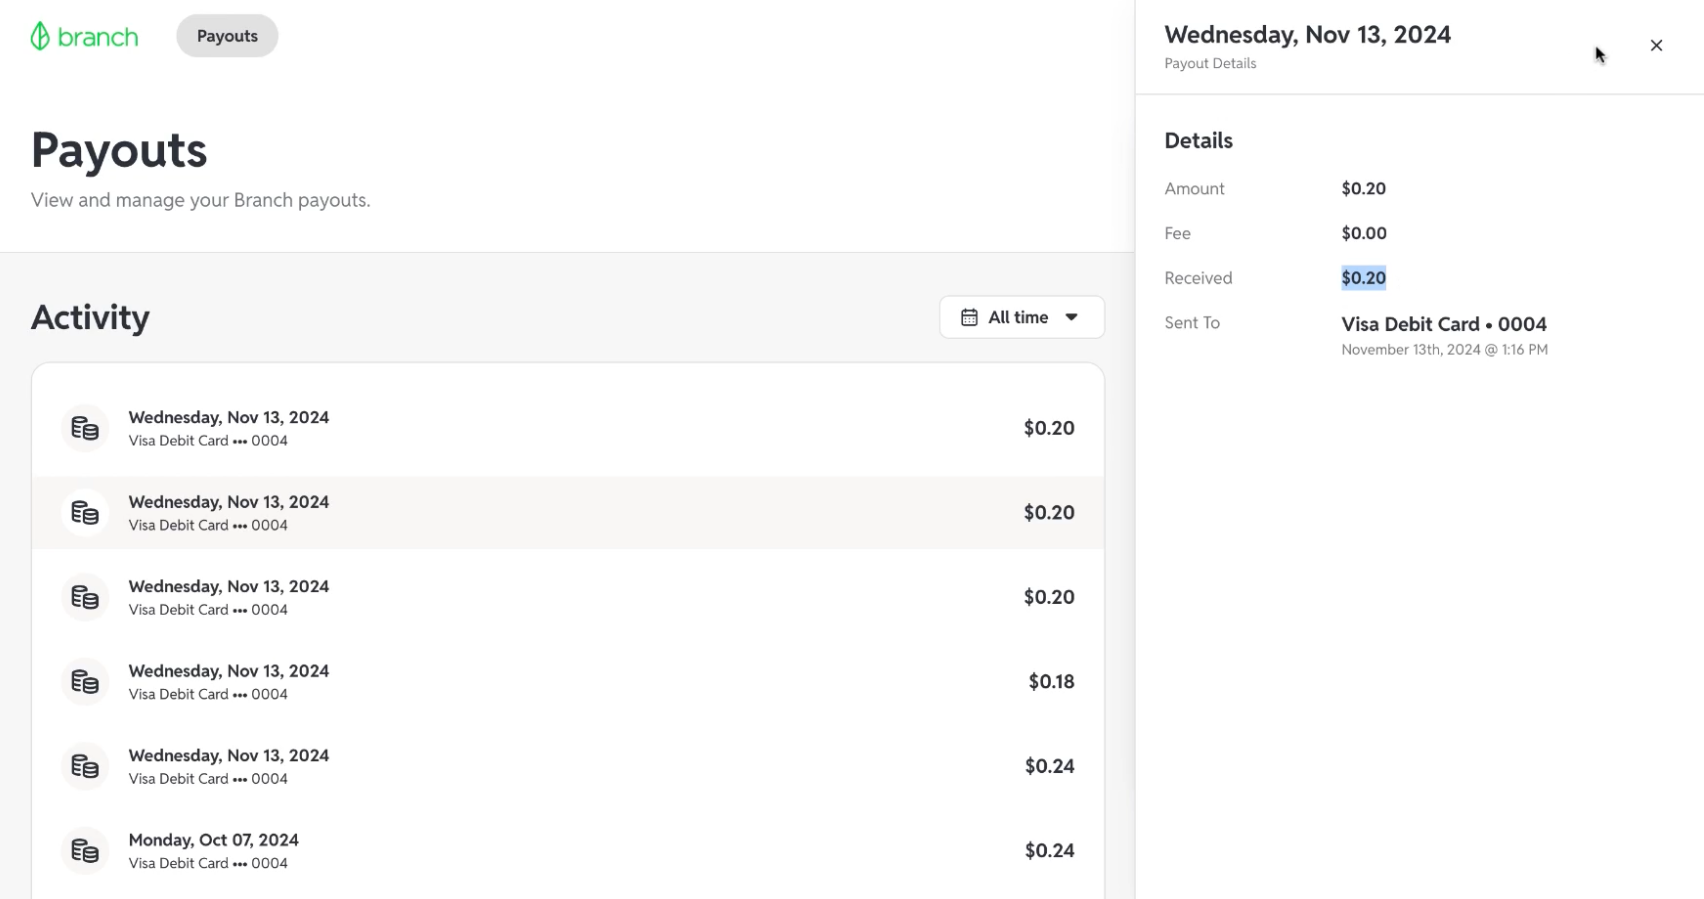This screenshot has width=1704, height=899.
Task: Click the calendar icon in date filter
Action: (x=969, y=317)
